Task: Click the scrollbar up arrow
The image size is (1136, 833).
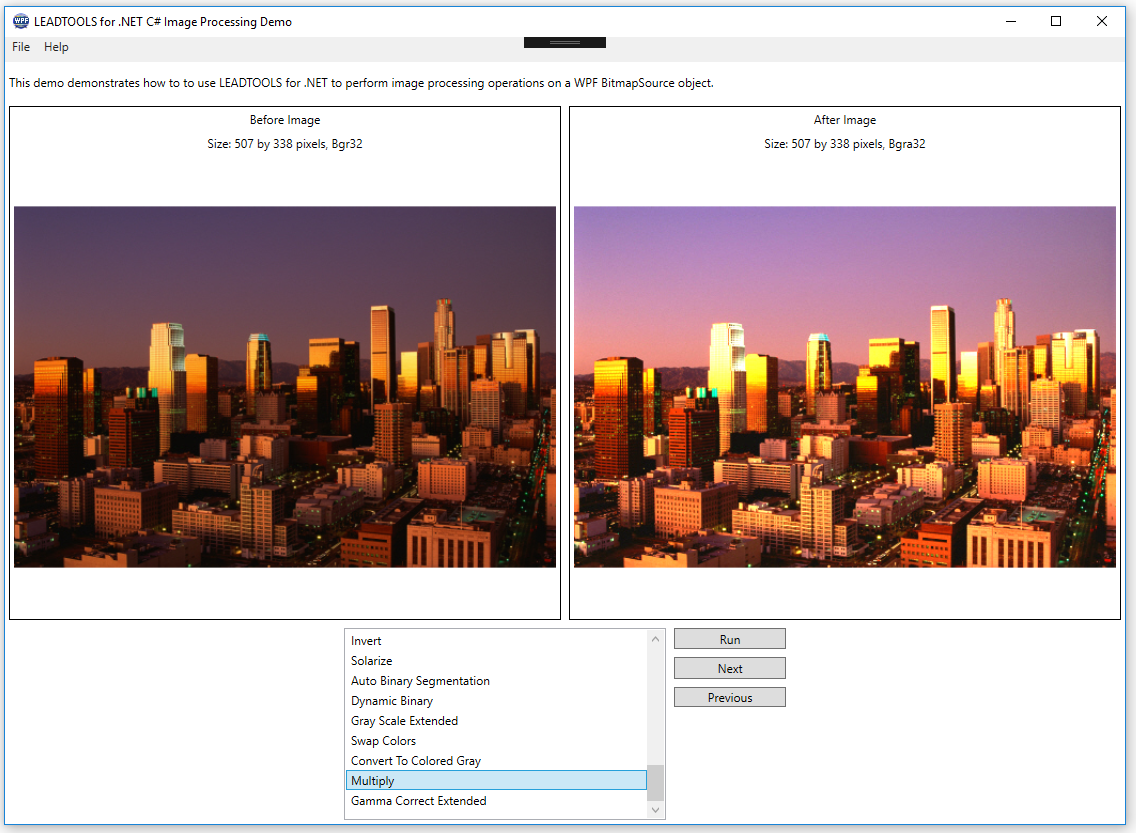Action: click(655, 637)
